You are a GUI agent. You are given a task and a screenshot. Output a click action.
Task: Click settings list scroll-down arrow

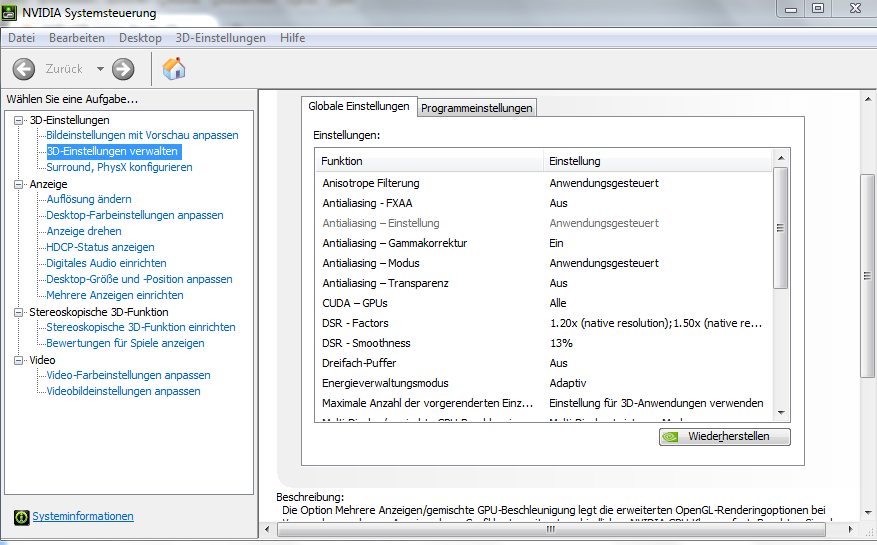781,413
